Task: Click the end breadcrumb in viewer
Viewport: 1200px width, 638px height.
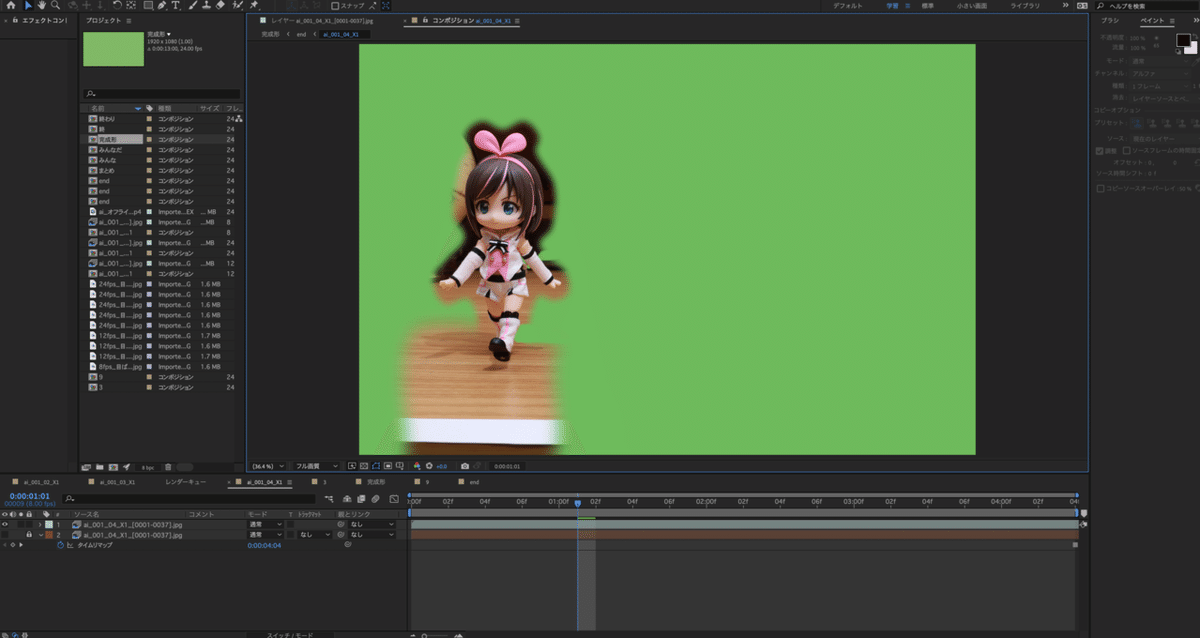Action: point(302,34)
